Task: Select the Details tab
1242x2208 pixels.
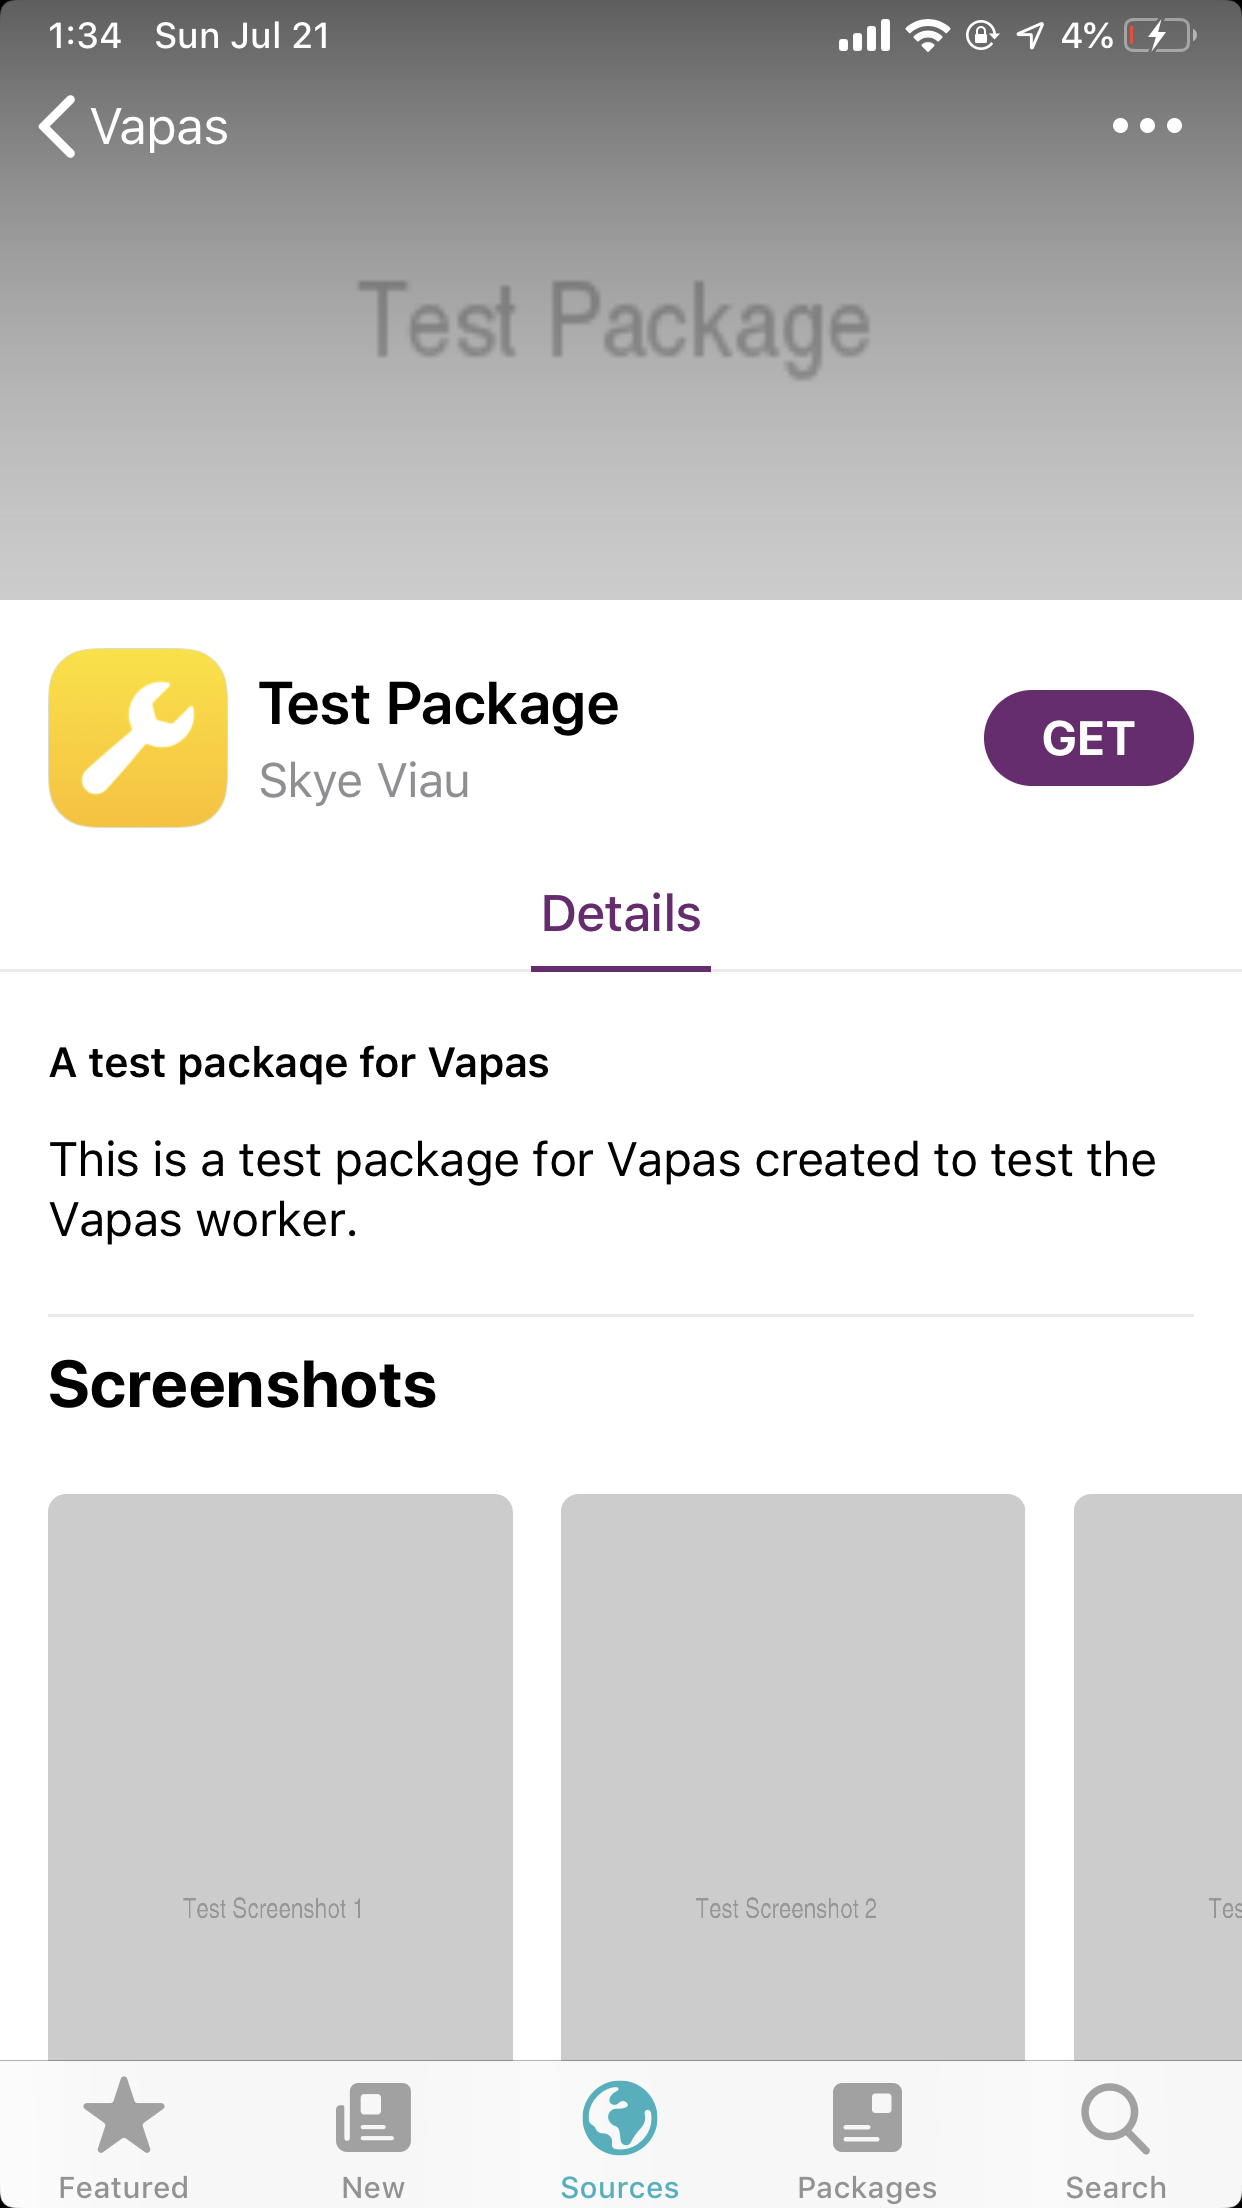Action: [x=621, y=914]
